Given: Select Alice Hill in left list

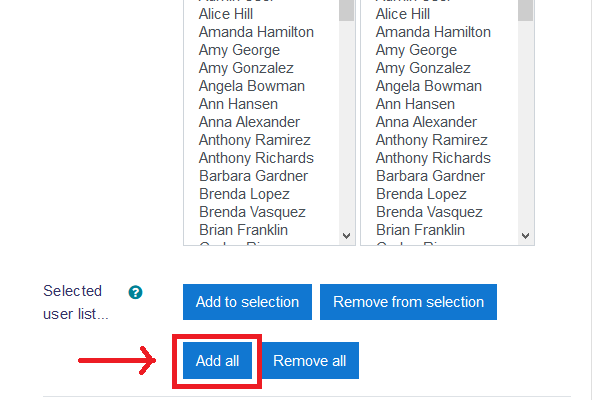Looking at the screenshot, I should (226, 14).
